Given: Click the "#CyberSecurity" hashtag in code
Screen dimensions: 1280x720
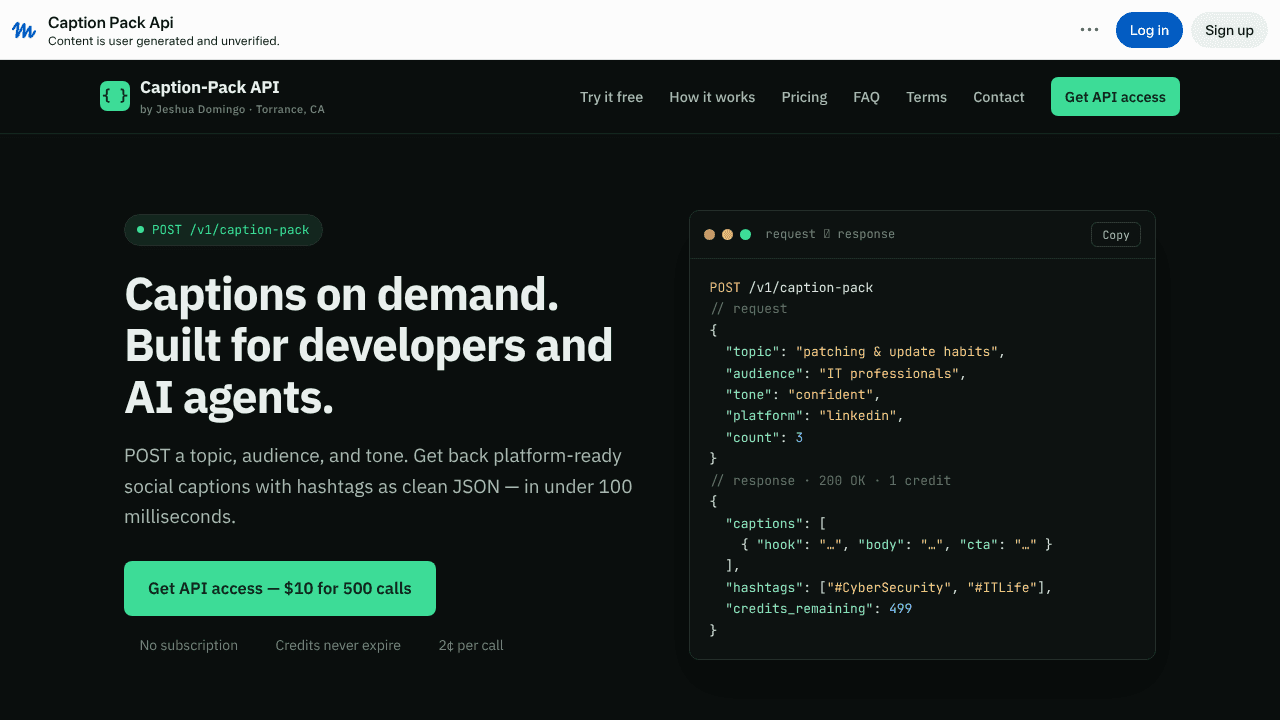Looking at the screenshot, I should tap(890, 588).
